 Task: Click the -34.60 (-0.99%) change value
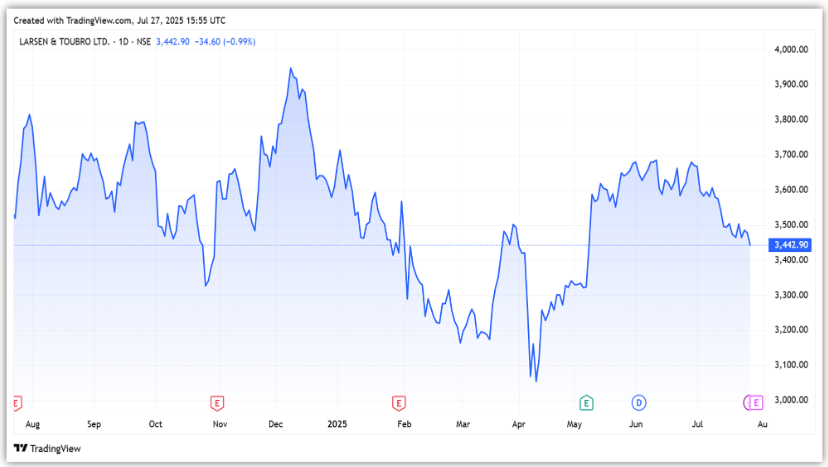(x=227, y=42)
